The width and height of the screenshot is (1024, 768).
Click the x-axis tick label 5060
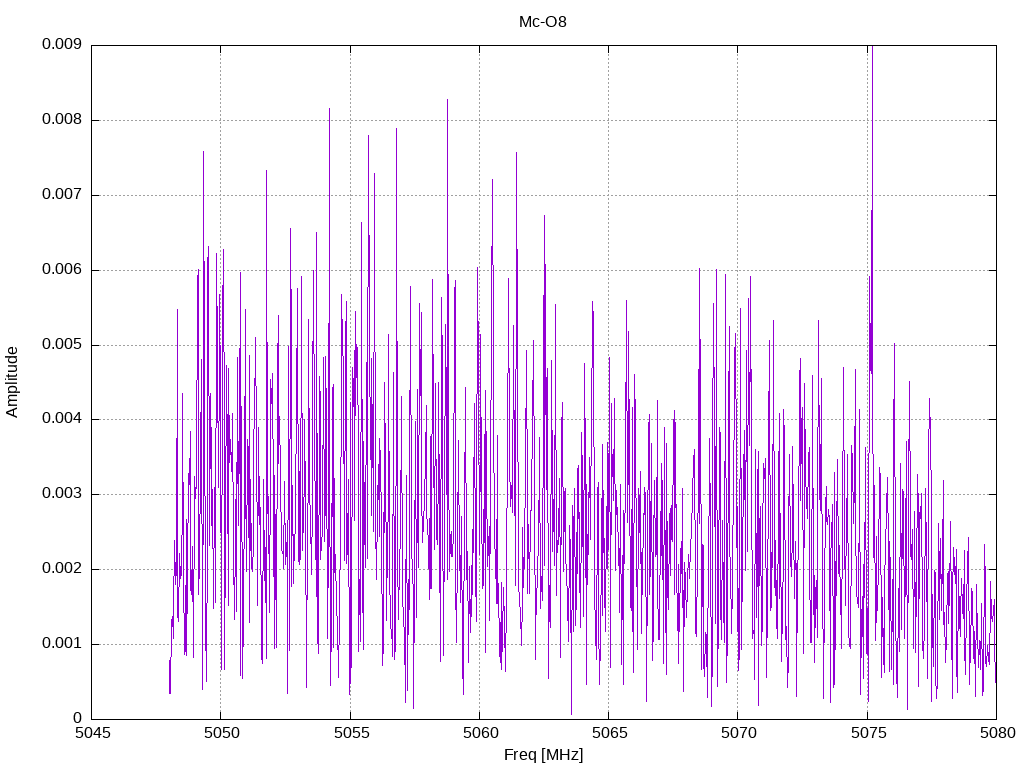[x=481, y=733]
